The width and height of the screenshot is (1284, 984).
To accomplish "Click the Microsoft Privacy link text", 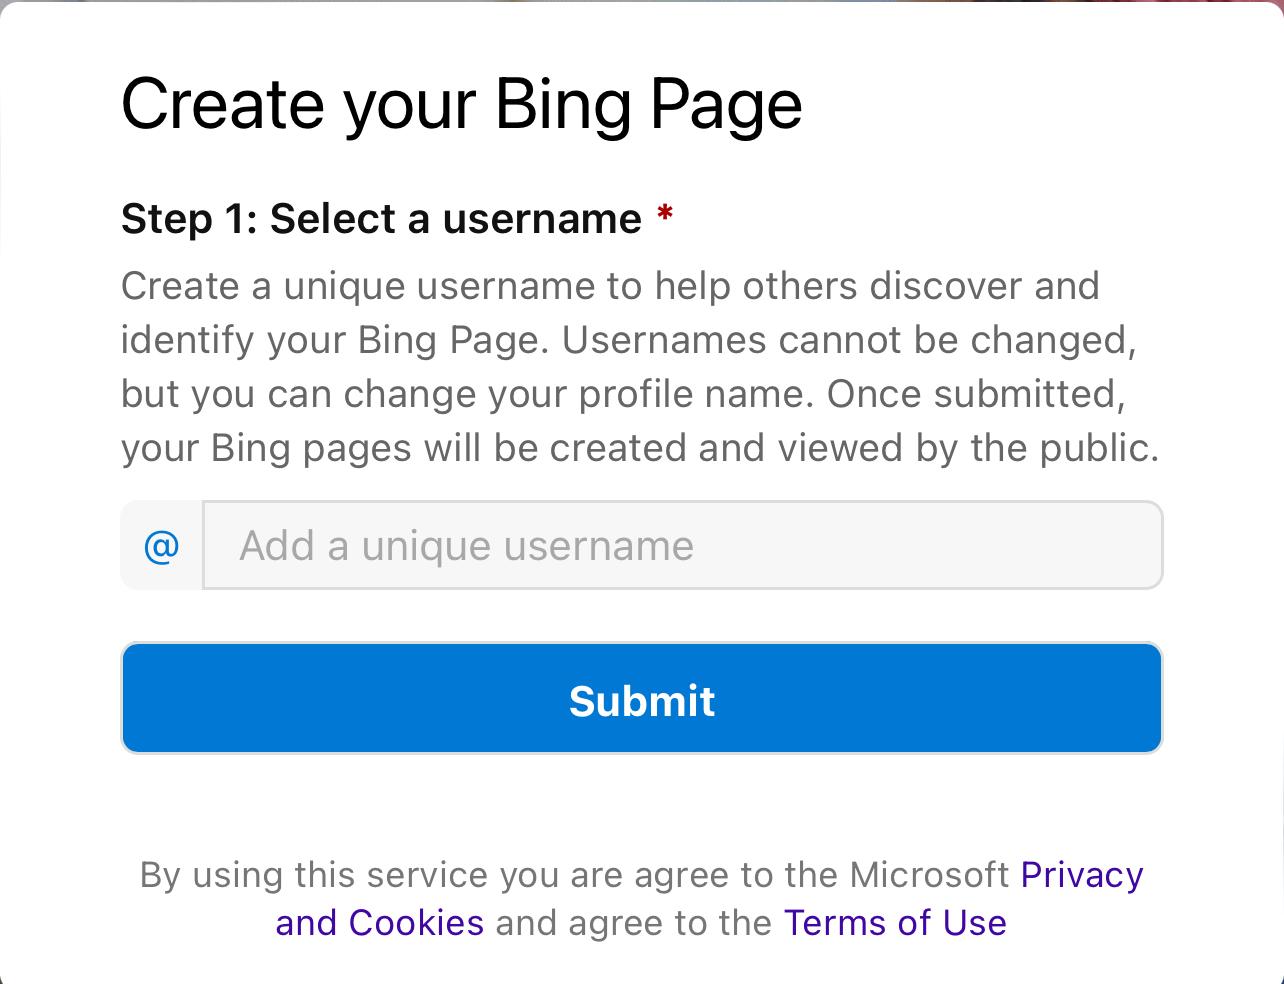I will (x=1080, y=874).
